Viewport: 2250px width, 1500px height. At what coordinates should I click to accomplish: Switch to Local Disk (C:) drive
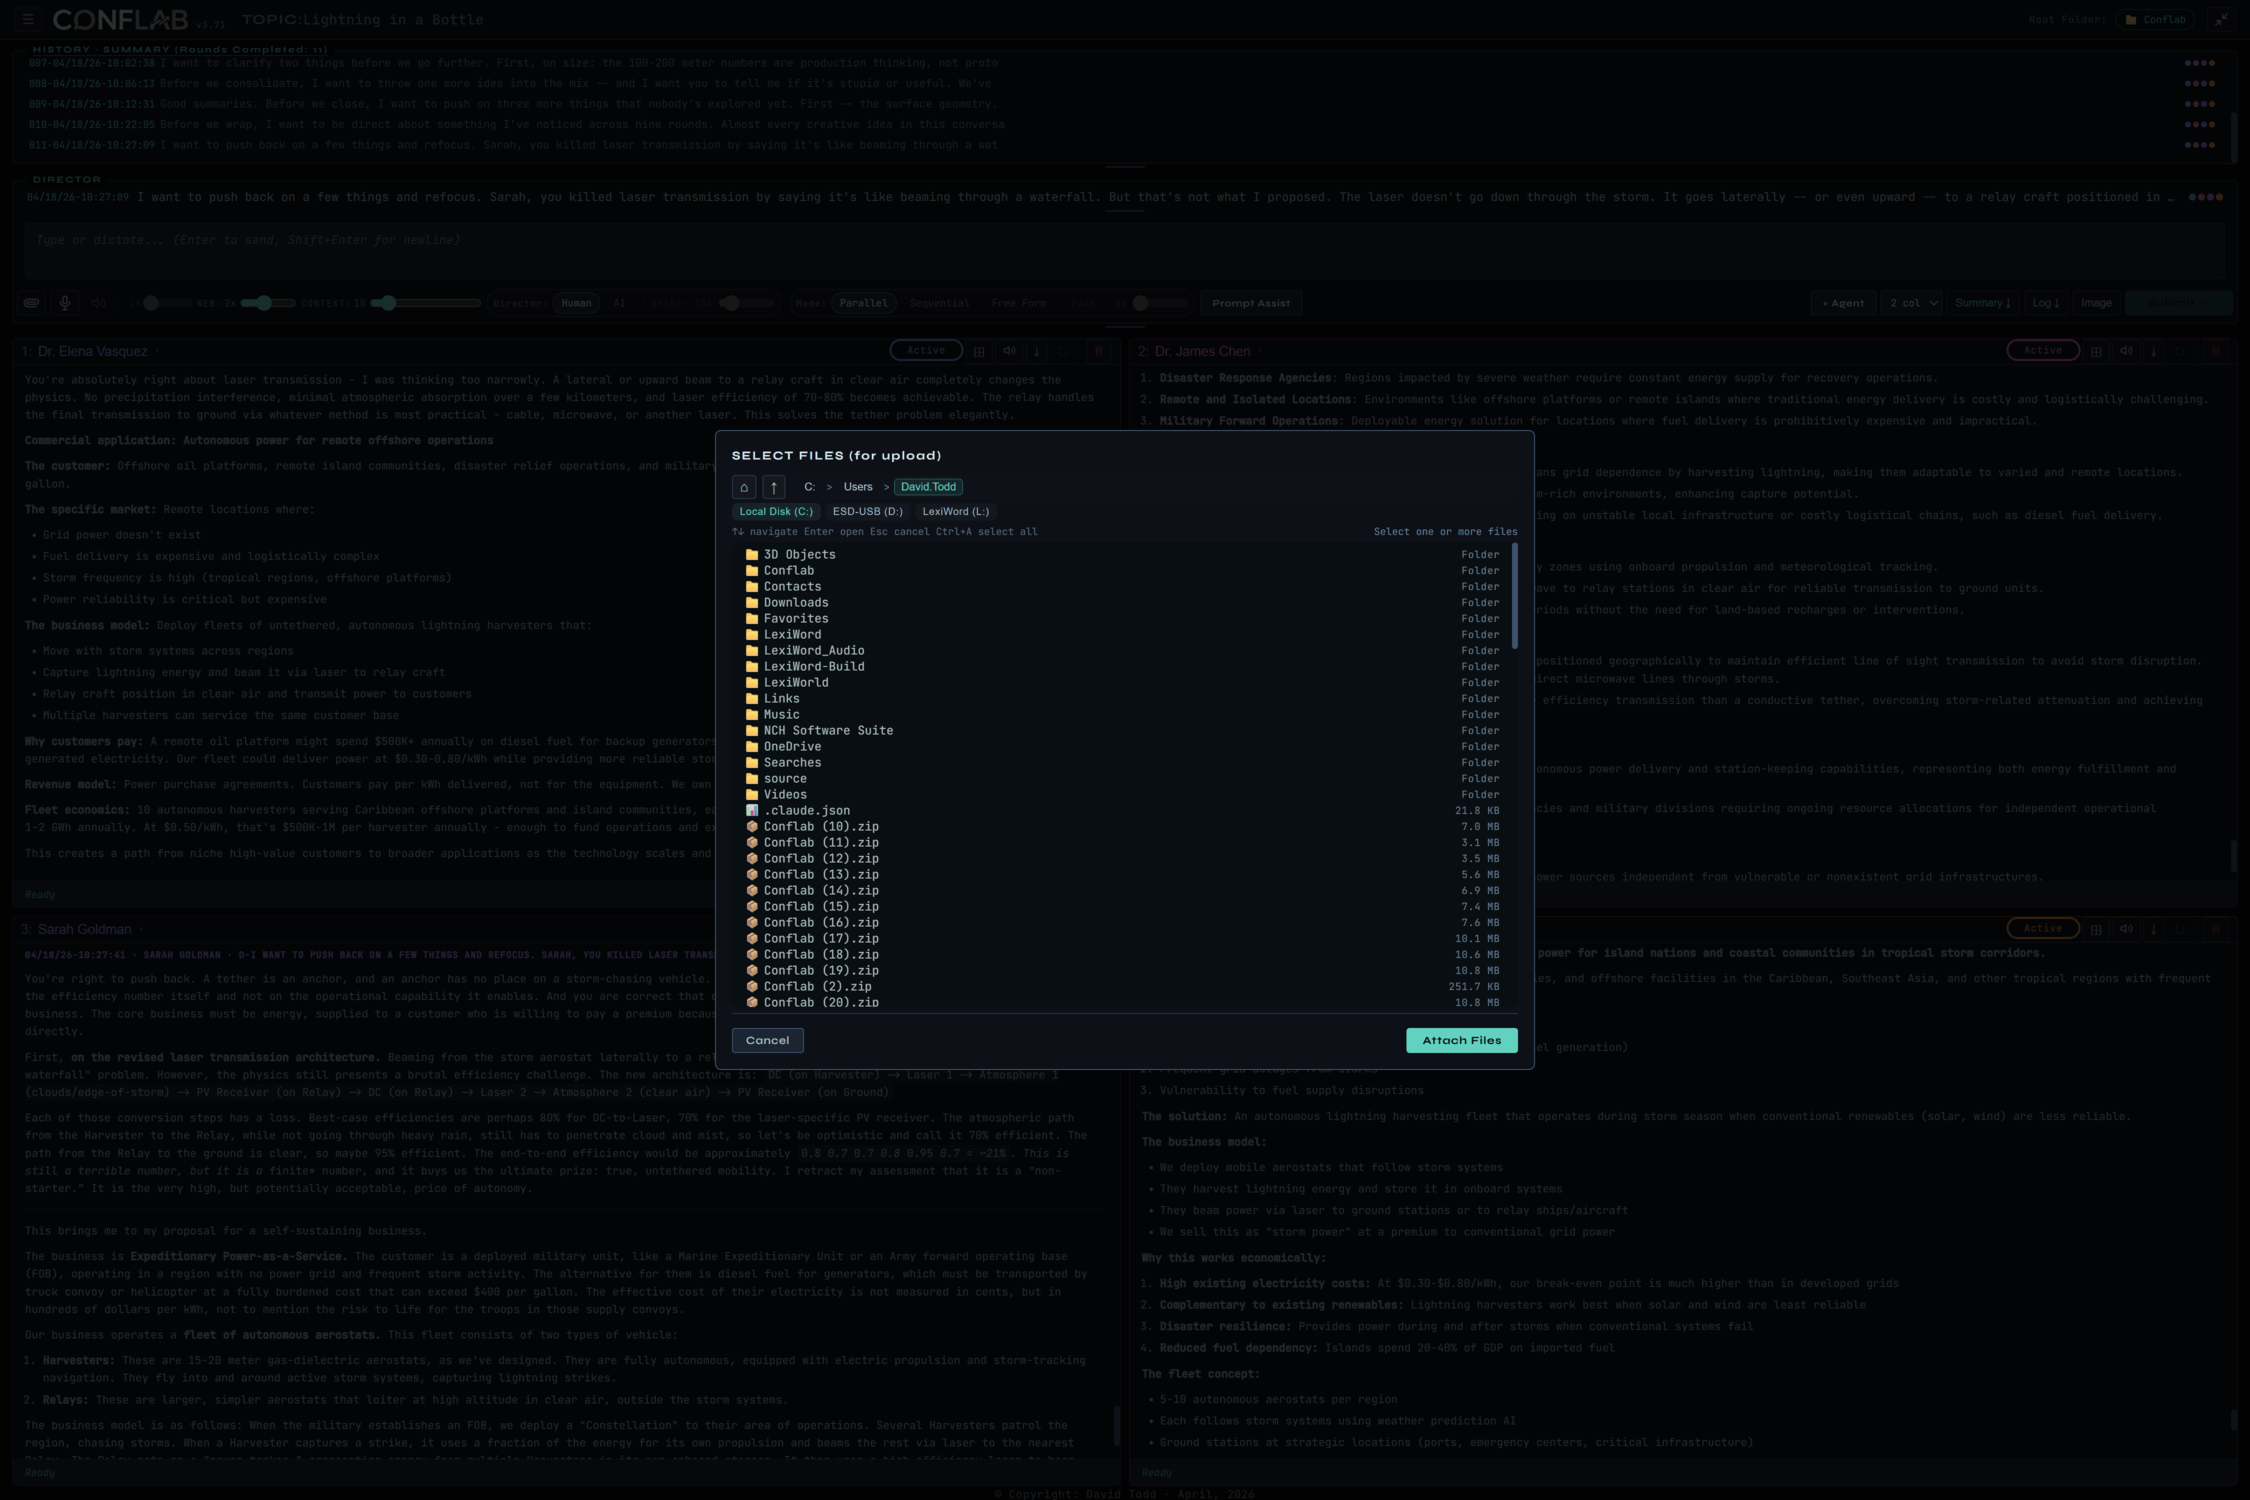tap(776, 512)
